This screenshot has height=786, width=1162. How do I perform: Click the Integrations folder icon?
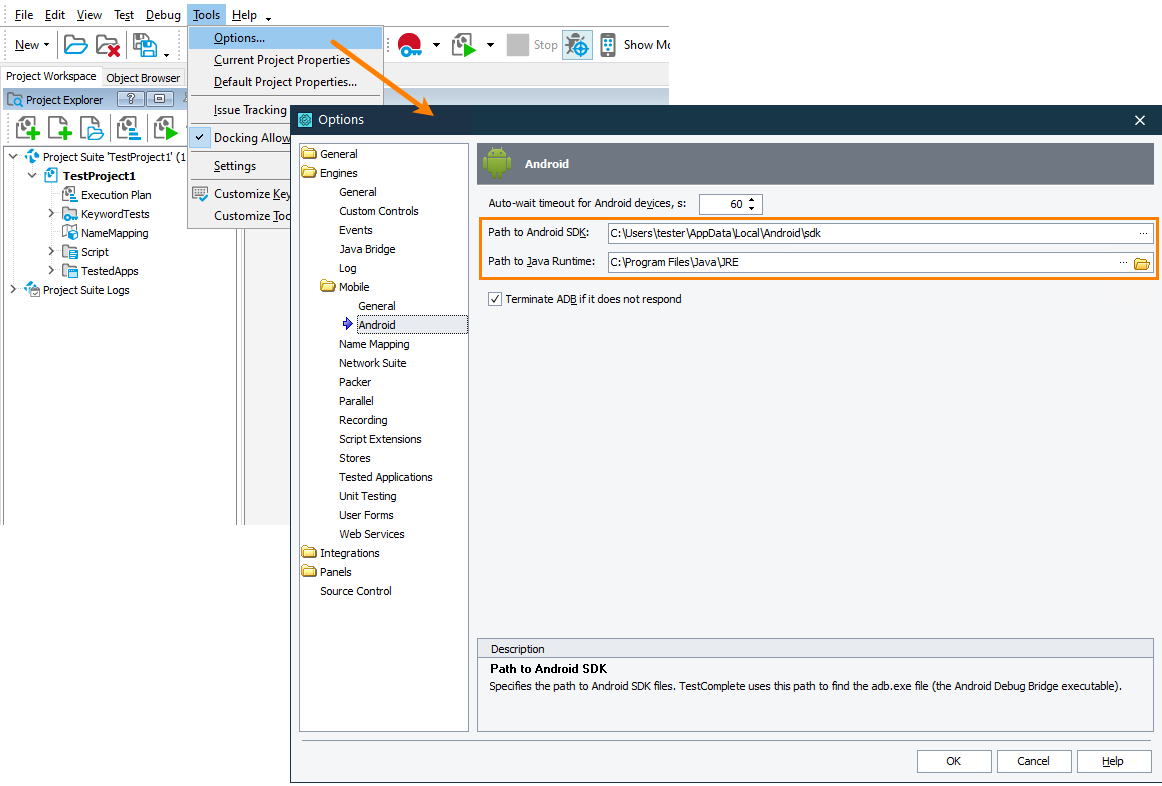click(309, 552)
